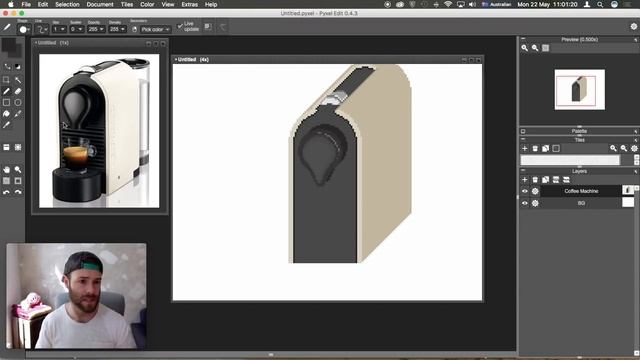Select the Ellipse shape tool
Viewport: 640px width, 360px height.
point(18,102)
